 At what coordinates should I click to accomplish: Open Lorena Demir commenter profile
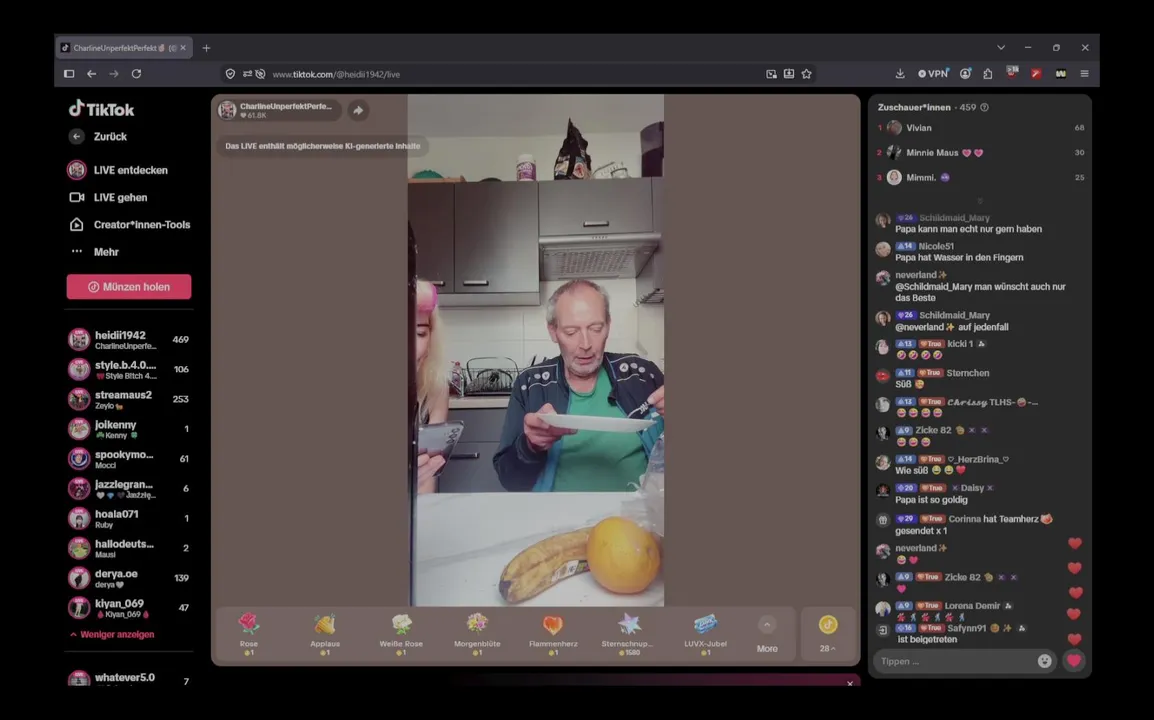click(972, 606)
